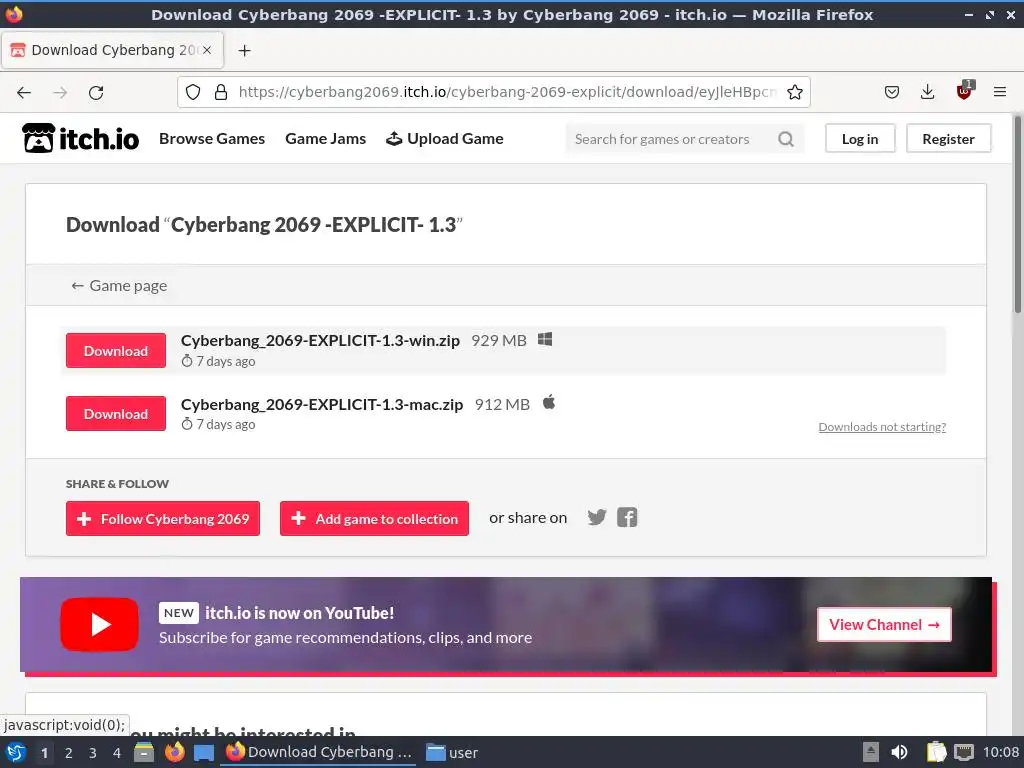Click Downloads not starting? link
This screenshot has height=768, width=1024.
pyautogui.click(x=882, y=426)
